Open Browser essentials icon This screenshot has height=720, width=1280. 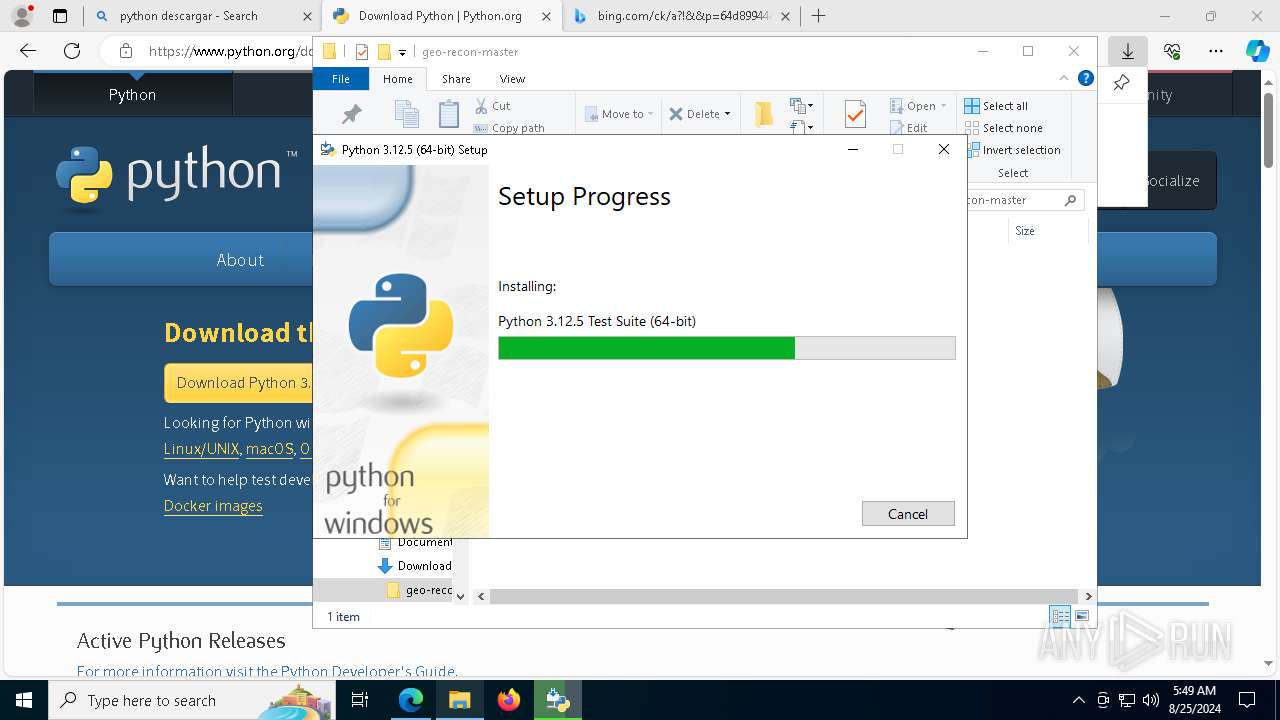tap(1172, 51)
